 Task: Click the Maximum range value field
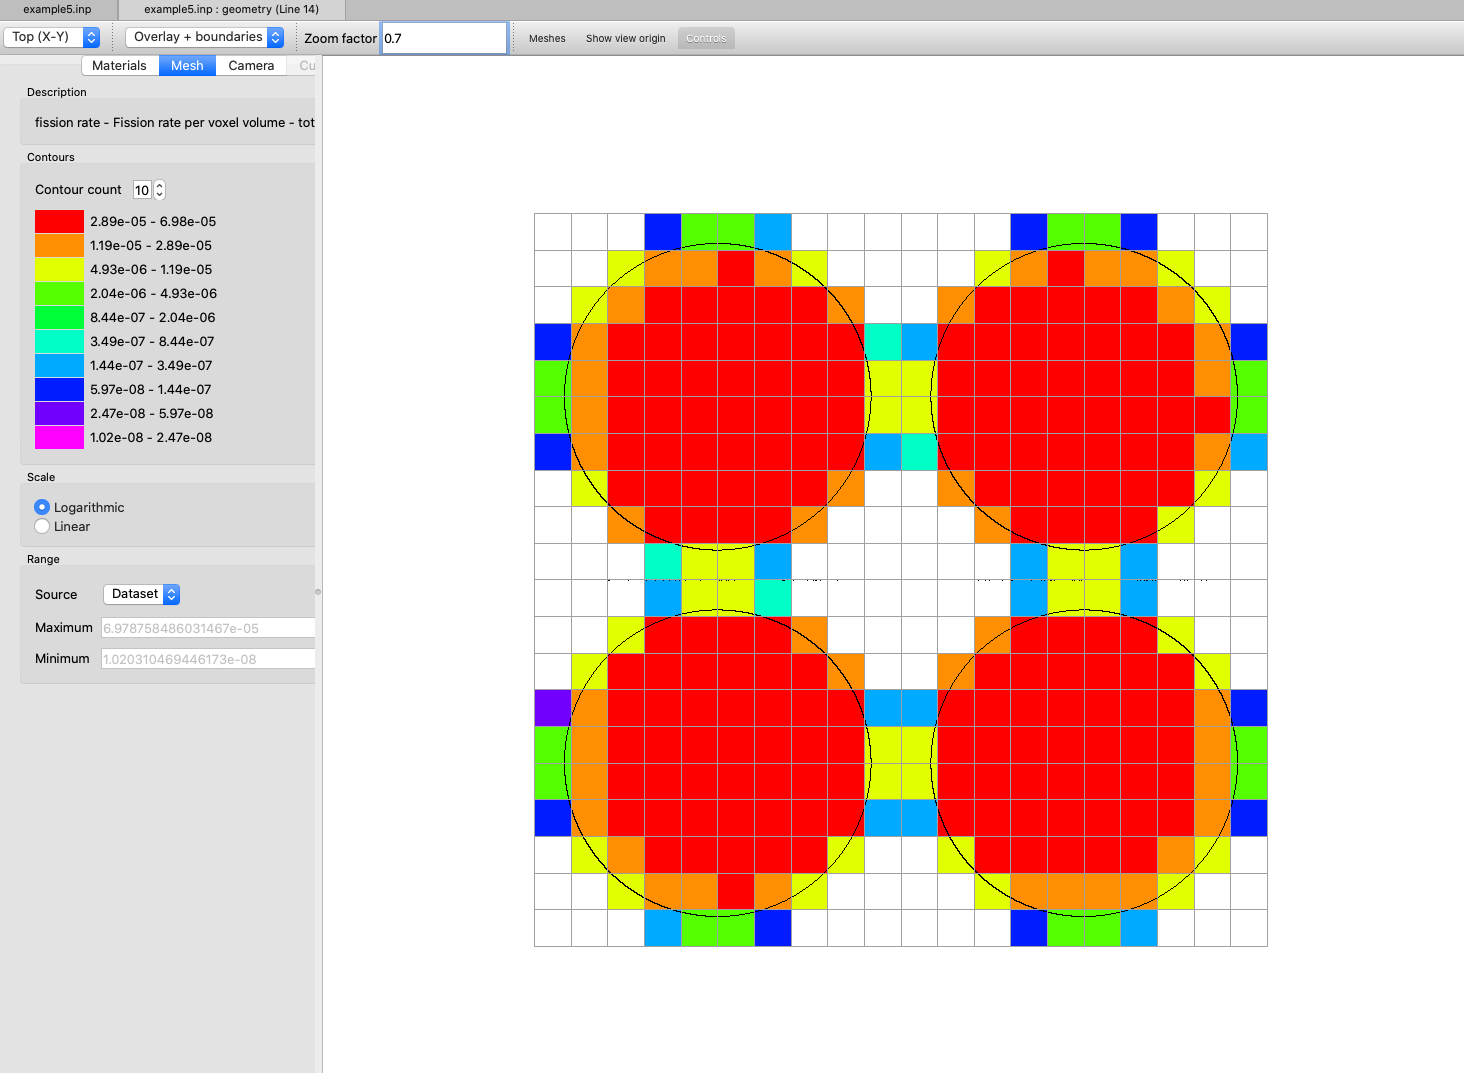207,628
